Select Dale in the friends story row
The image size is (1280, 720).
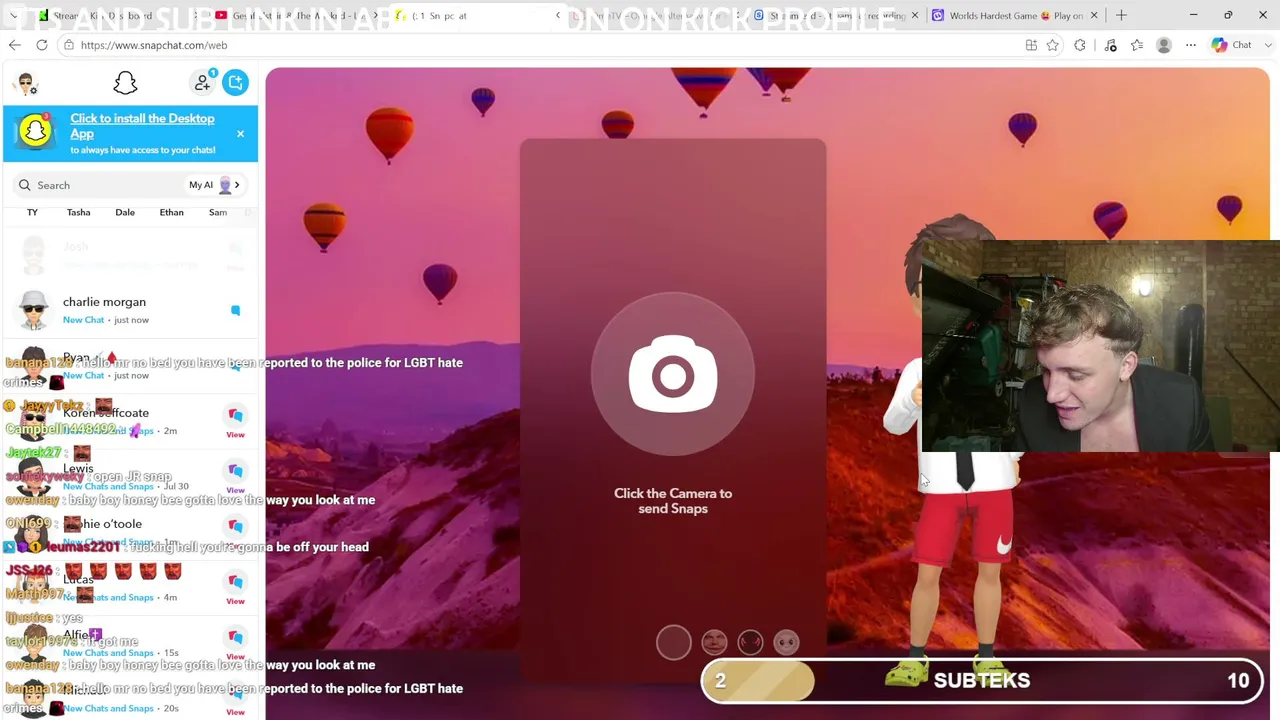125,212
